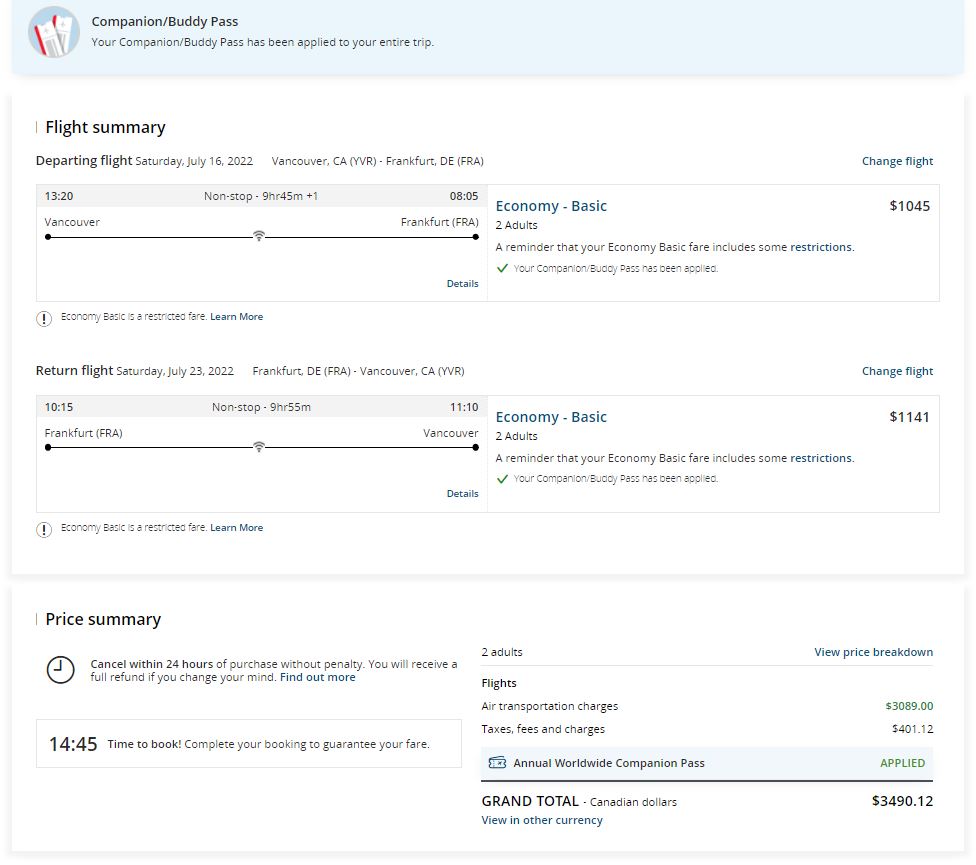Click the Annual Worldwide Companion Pass row
The image size is (976, 865).
point(706,763)
